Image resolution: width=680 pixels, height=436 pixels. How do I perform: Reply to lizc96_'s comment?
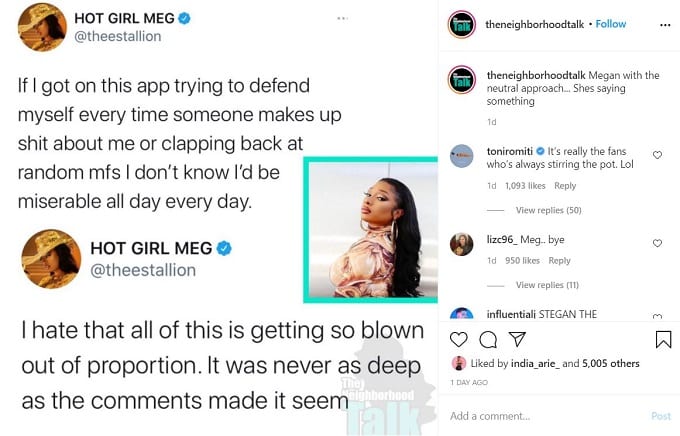point(559,261)
